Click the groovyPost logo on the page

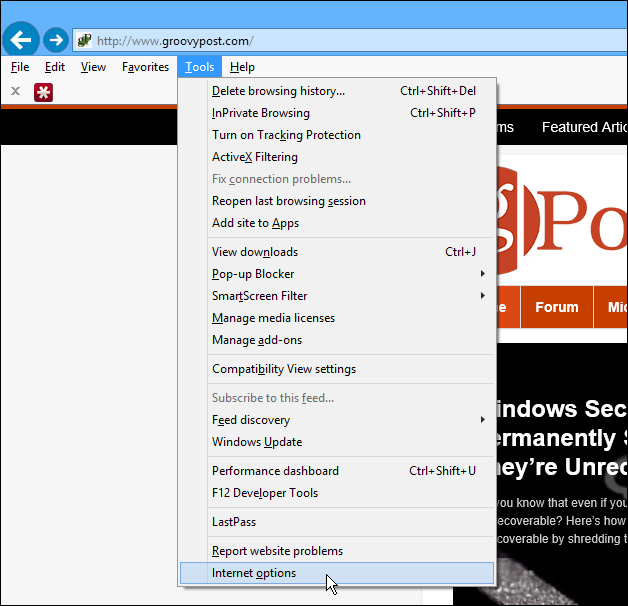[562, 220]
